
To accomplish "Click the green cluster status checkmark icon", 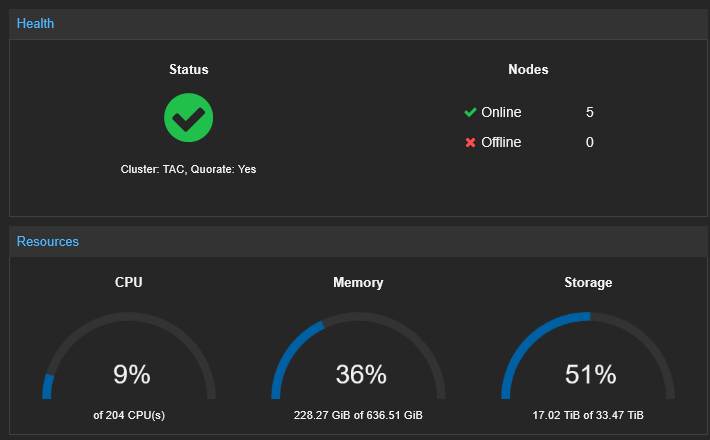I will pos(188,118).
